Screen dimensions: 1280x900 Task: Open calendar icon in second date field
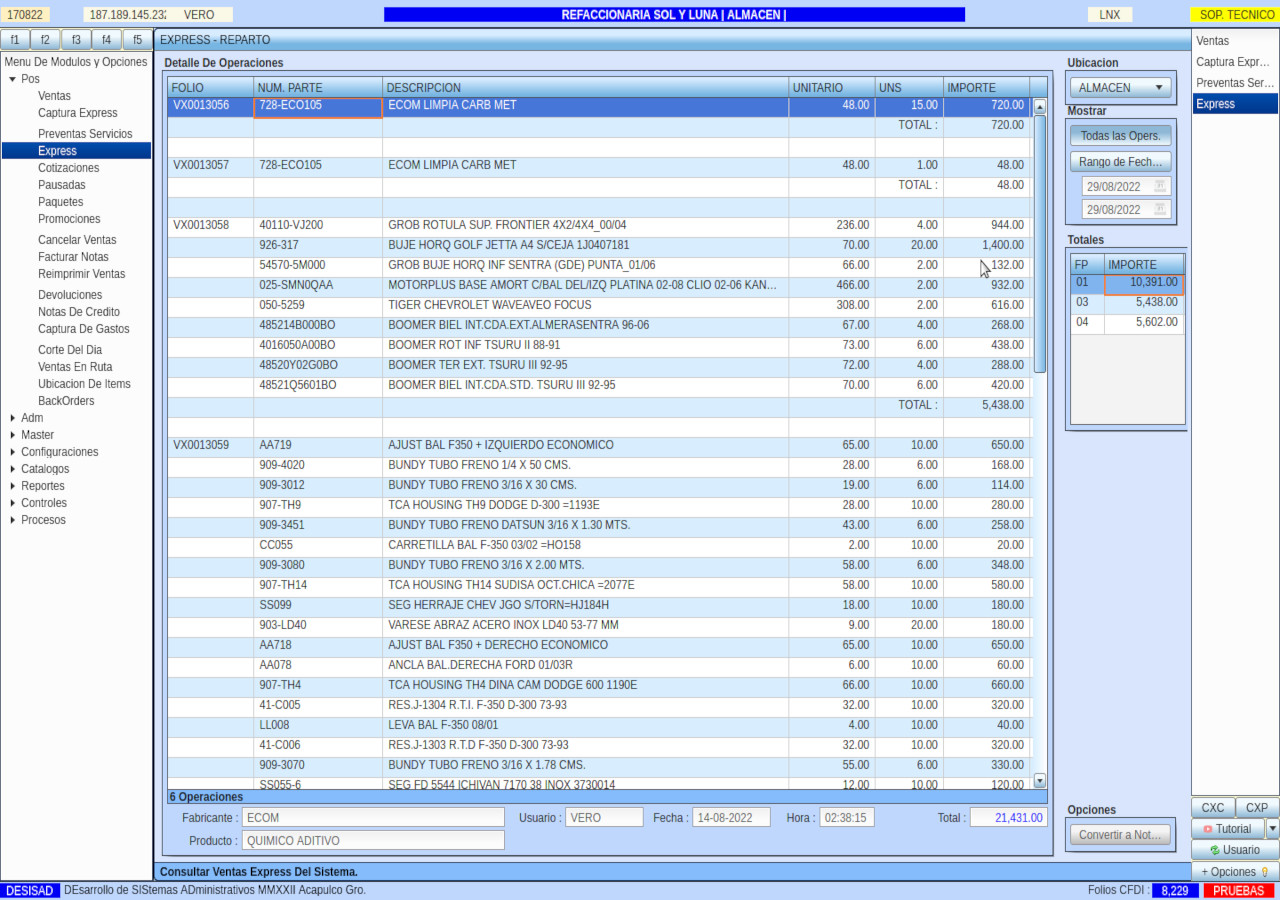point(1160,209)
